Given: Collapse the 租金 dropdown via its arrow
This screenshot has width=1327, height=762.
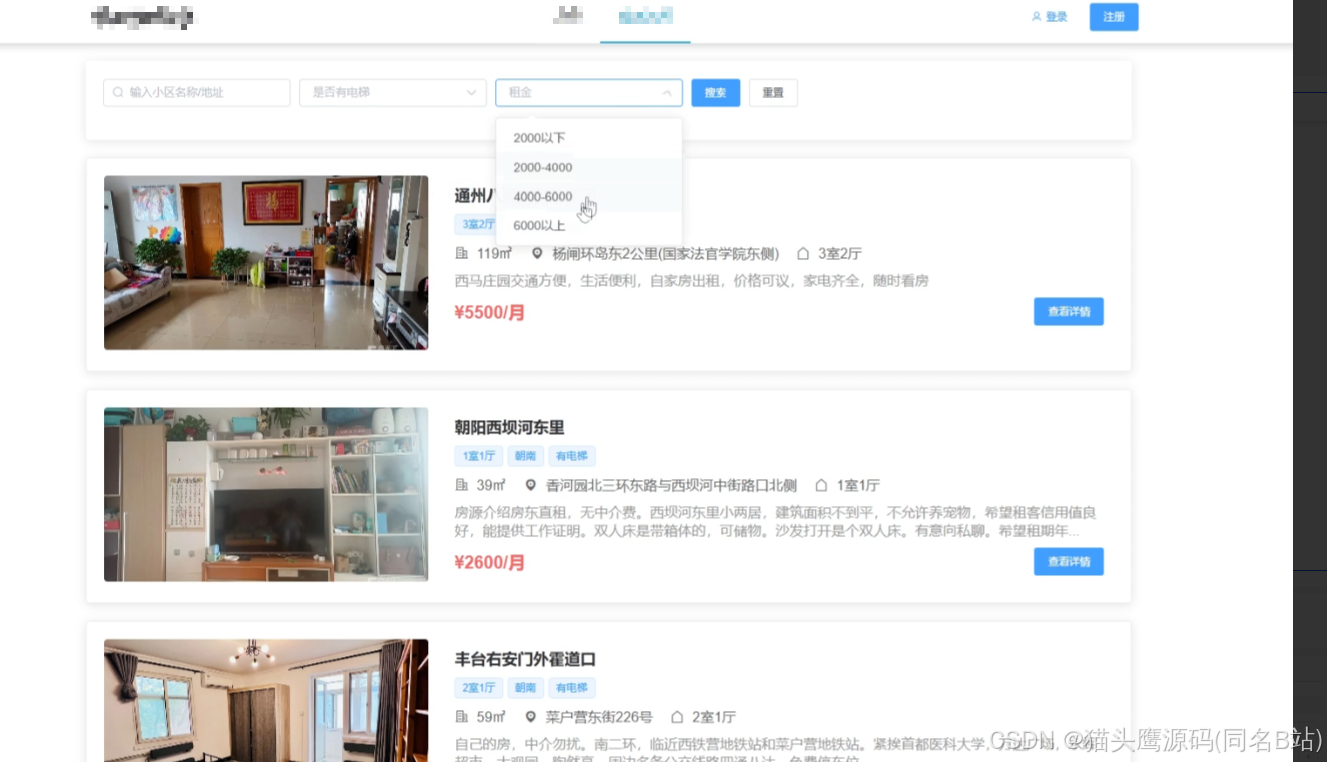Looking at the screenshot, I should click(667, 93).
